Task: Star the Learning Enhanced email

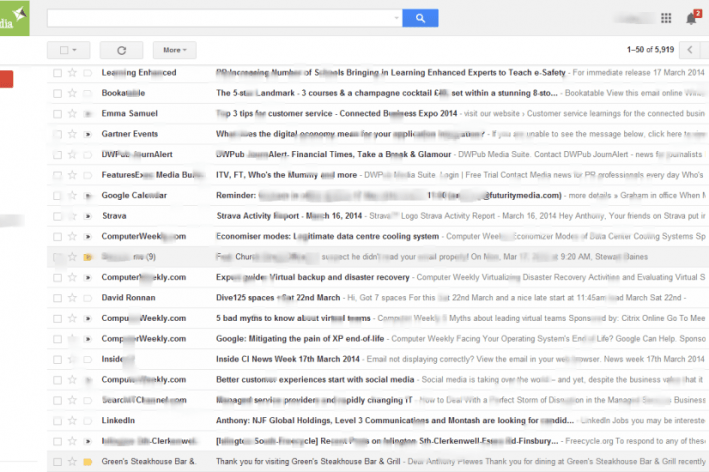Action: click(72, 73)
